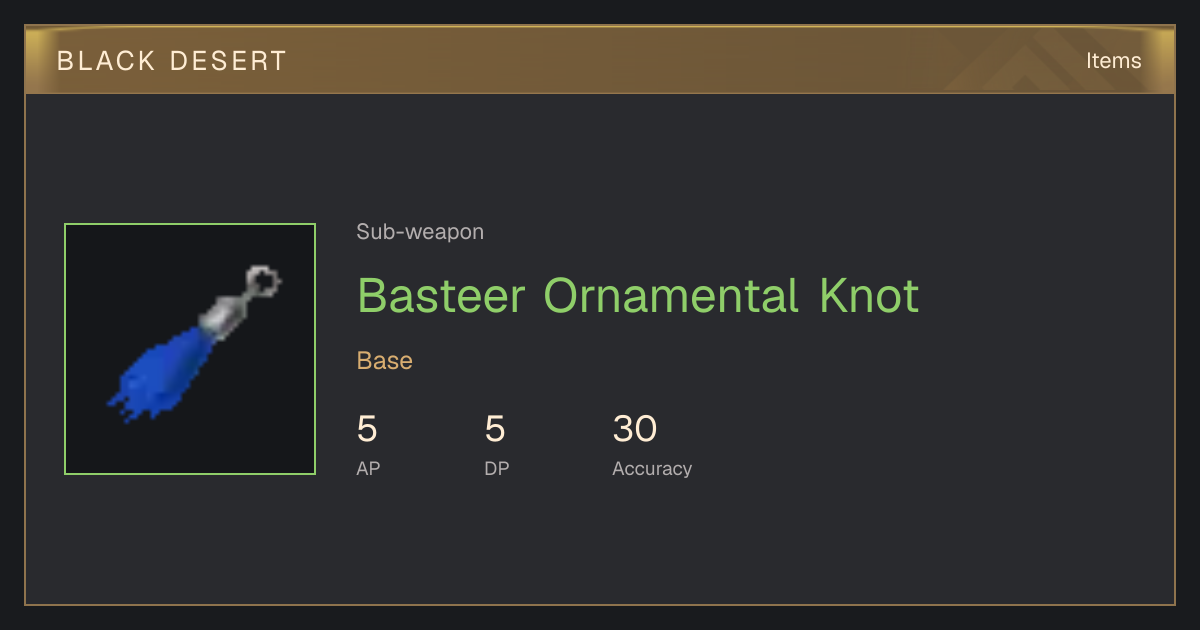Click the word Knot in the title

point(869,296)
